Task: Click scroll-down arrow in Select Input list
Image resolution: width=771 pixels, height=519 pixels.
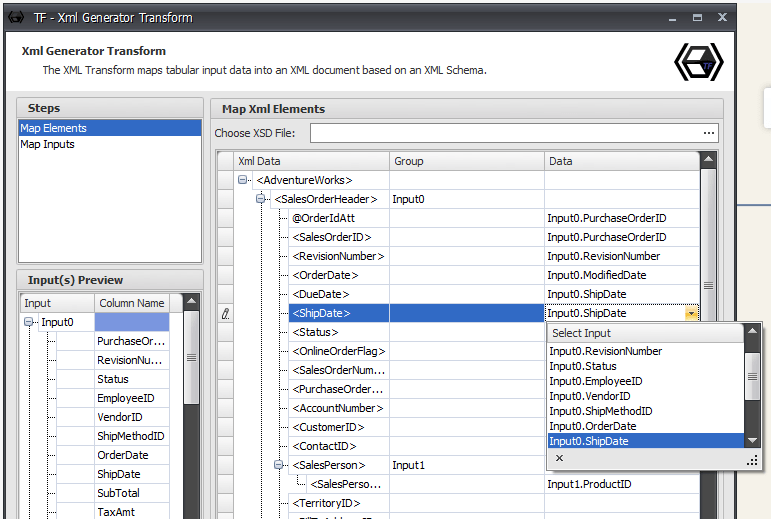Action: (753, 440)
